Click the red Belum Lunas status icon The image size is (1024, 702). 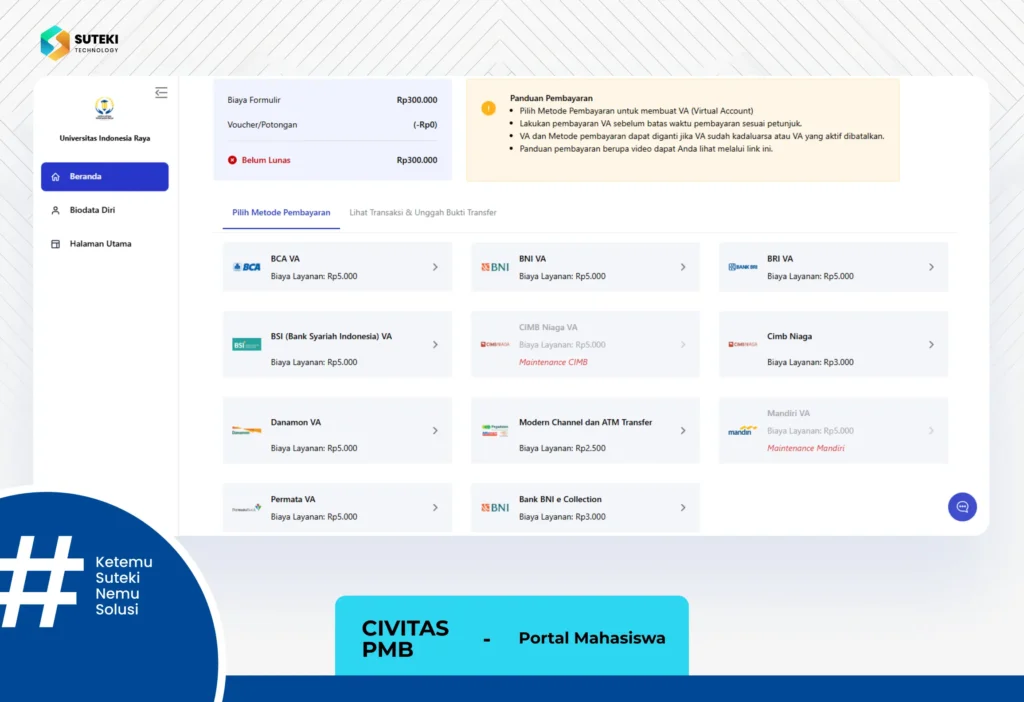tap(232, 160)
